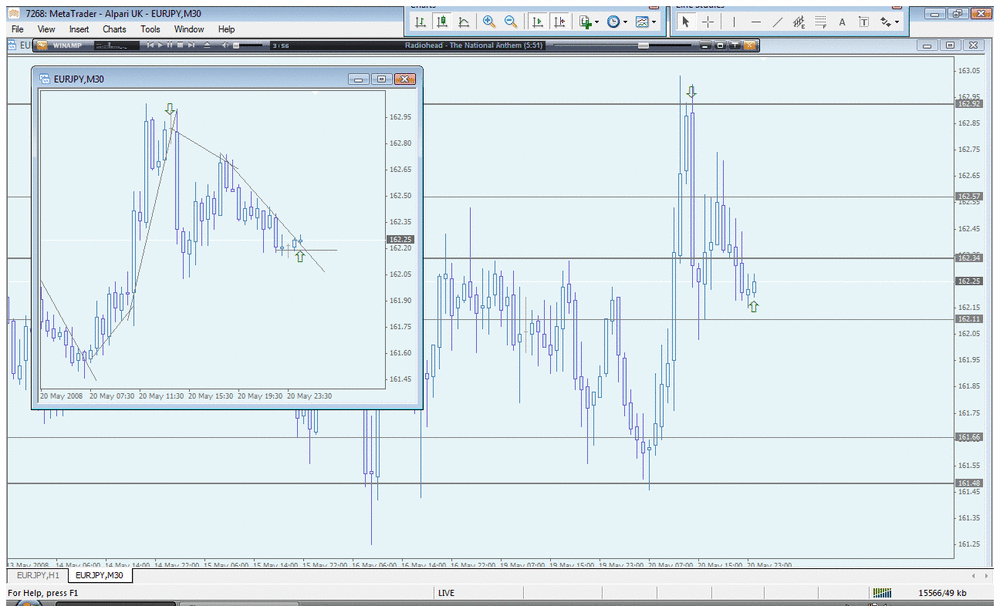The height and width of the screenshot is (606, 1000).
Task: Open the arrows objects dropdown
Action: 897,22
